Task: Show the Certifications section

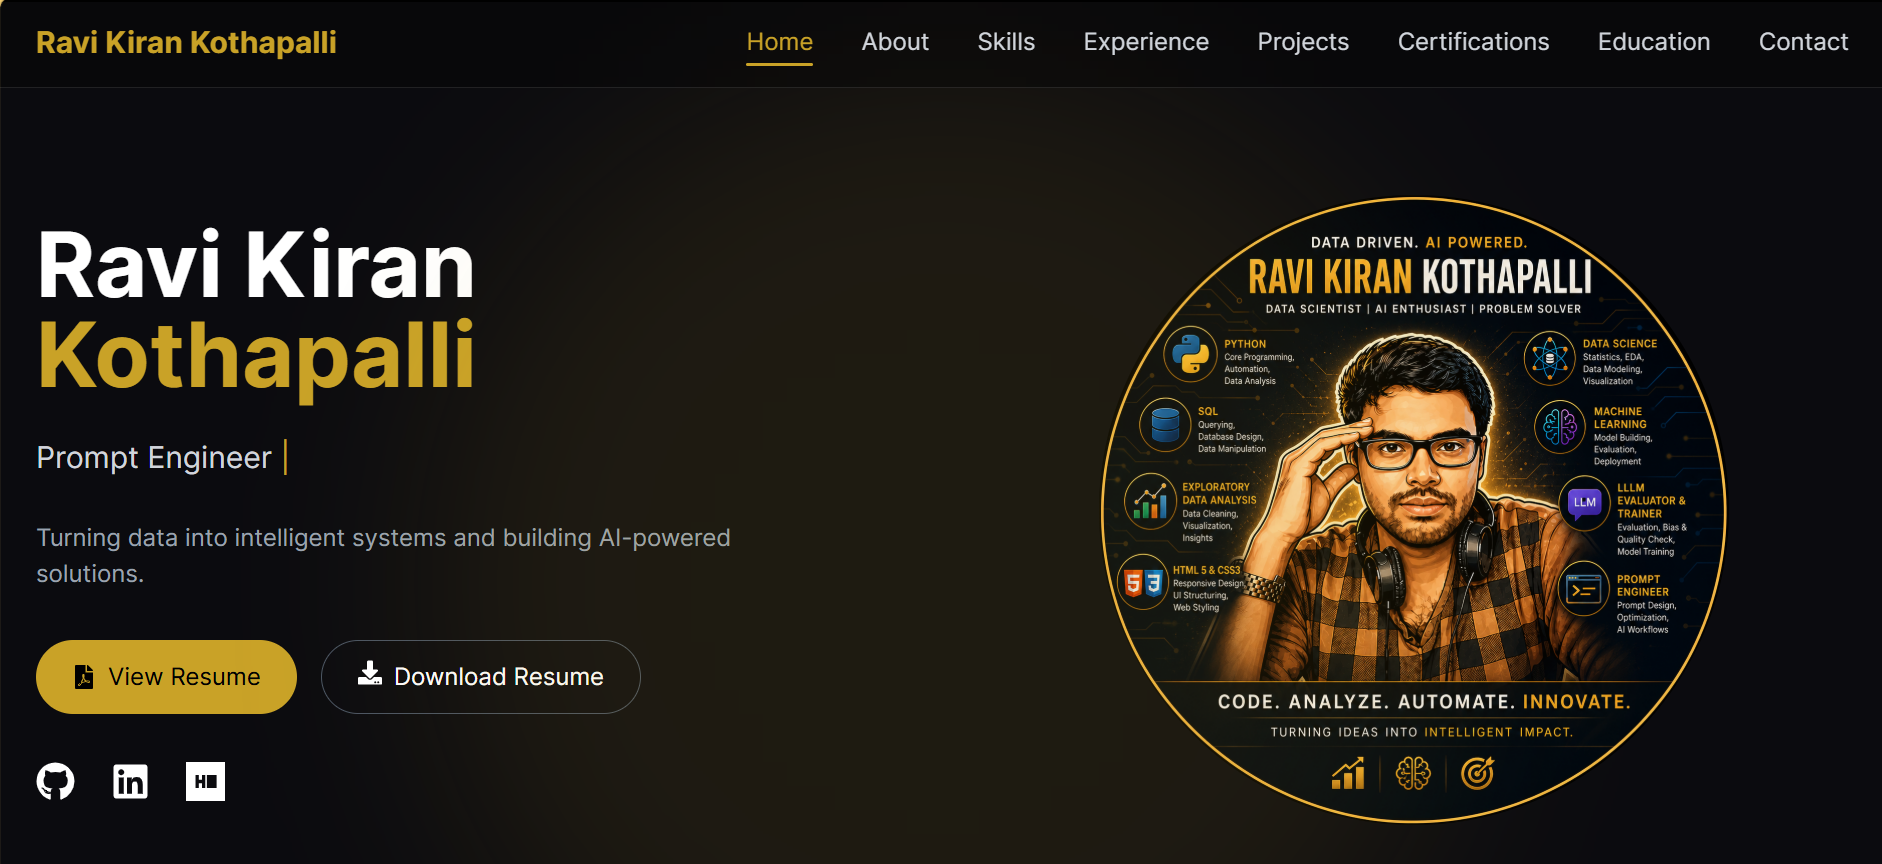Action: tap(1473, 42)
